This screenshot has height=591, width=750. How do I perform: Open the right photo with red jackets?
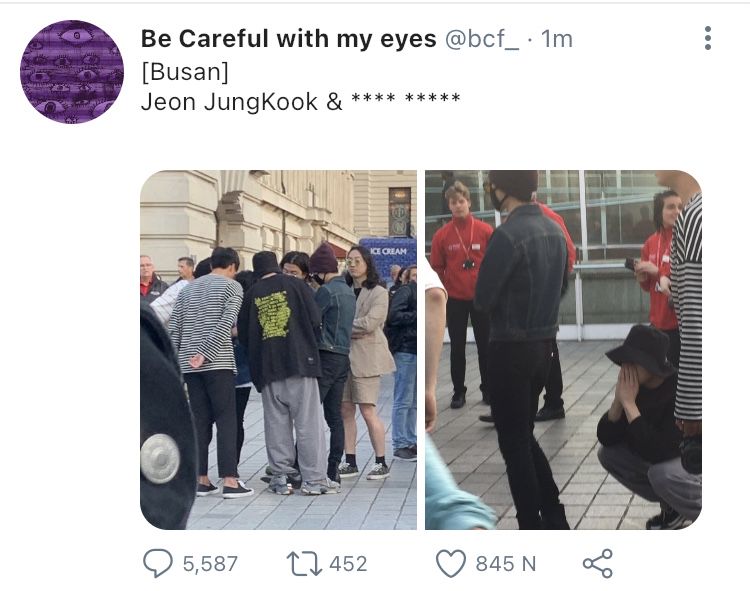click(x=563, y=350)
